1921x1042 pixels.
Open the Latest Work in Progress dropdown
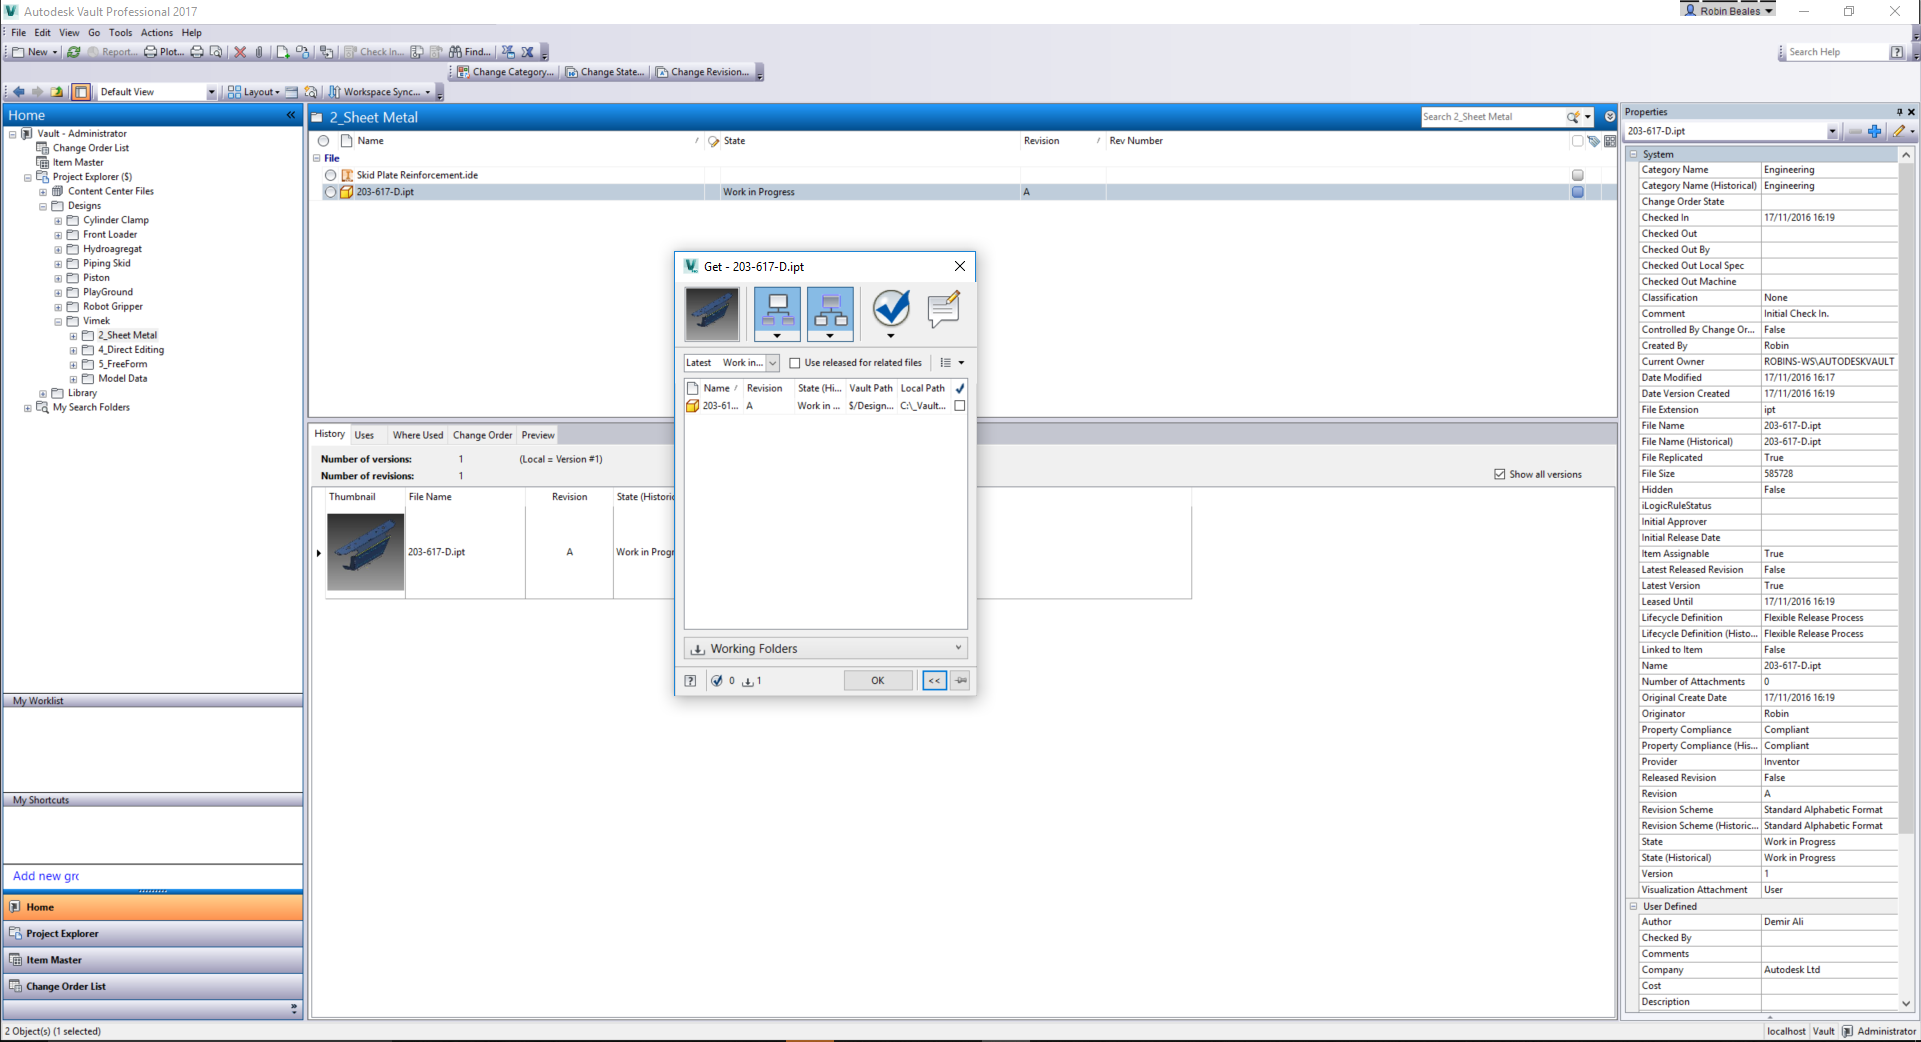click(x=772, y=363)
